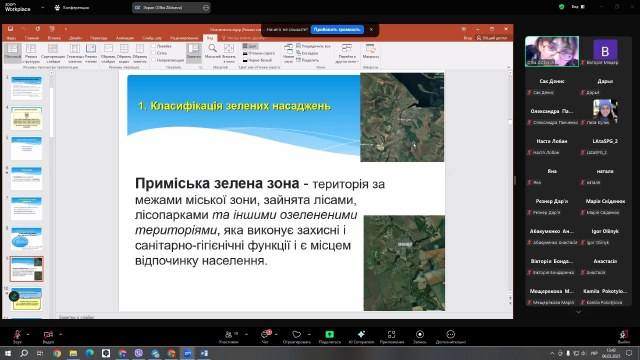Open the Дизайн ribbon tab

pos(75,38)
